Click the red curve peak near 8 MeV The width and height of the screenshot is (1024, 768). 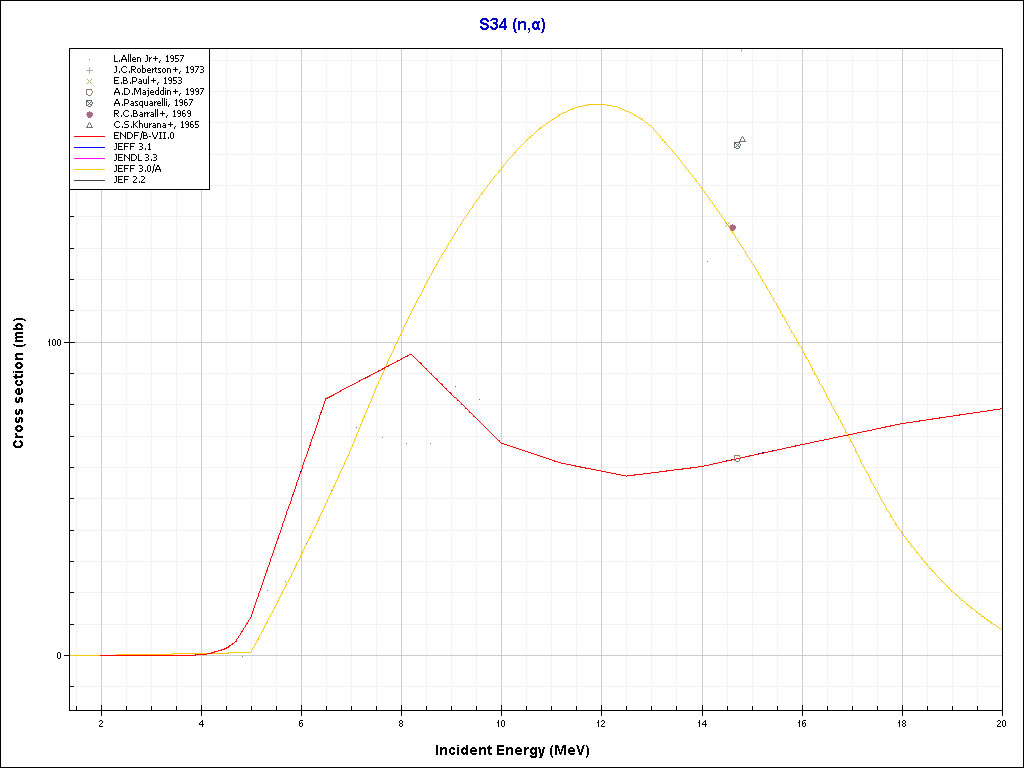pyautogui.click(x=410, y=354)
